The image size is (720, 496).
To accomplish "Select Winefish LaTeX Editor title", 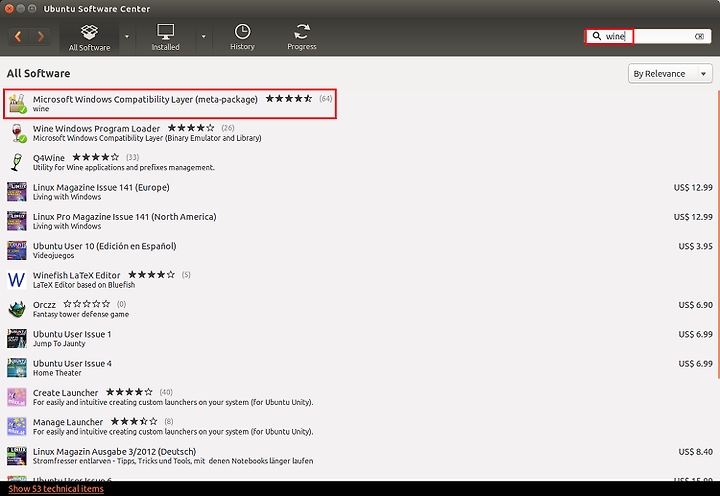I will 77,276.
